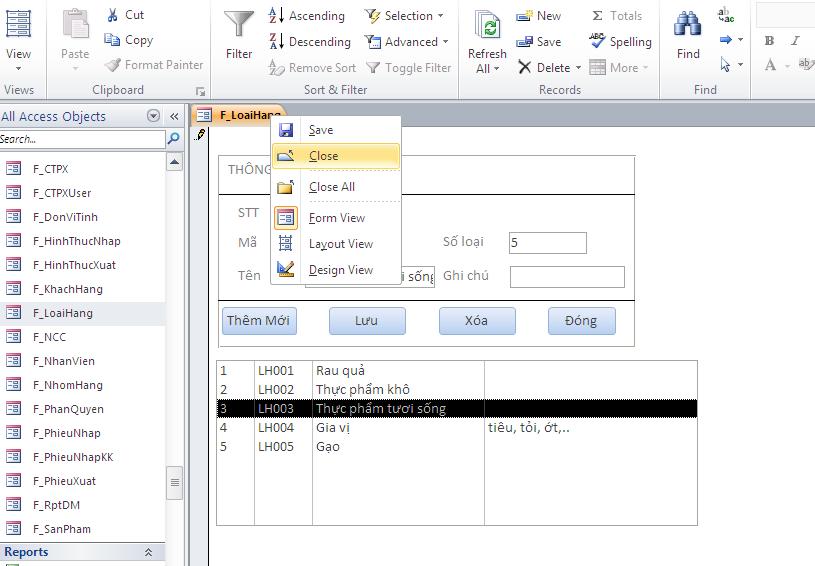Image resolution: width=815 pixels, height=566 pixels.
Task: Click the Bold formatting button
Action: pyautogui.click(x=769, y=41)
